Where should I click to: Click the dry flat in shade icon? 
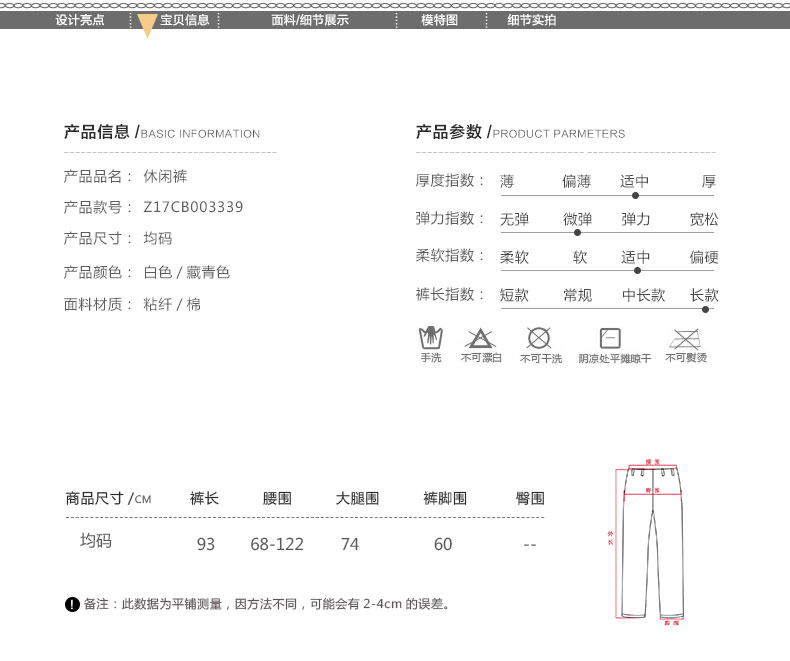point(610,337)
